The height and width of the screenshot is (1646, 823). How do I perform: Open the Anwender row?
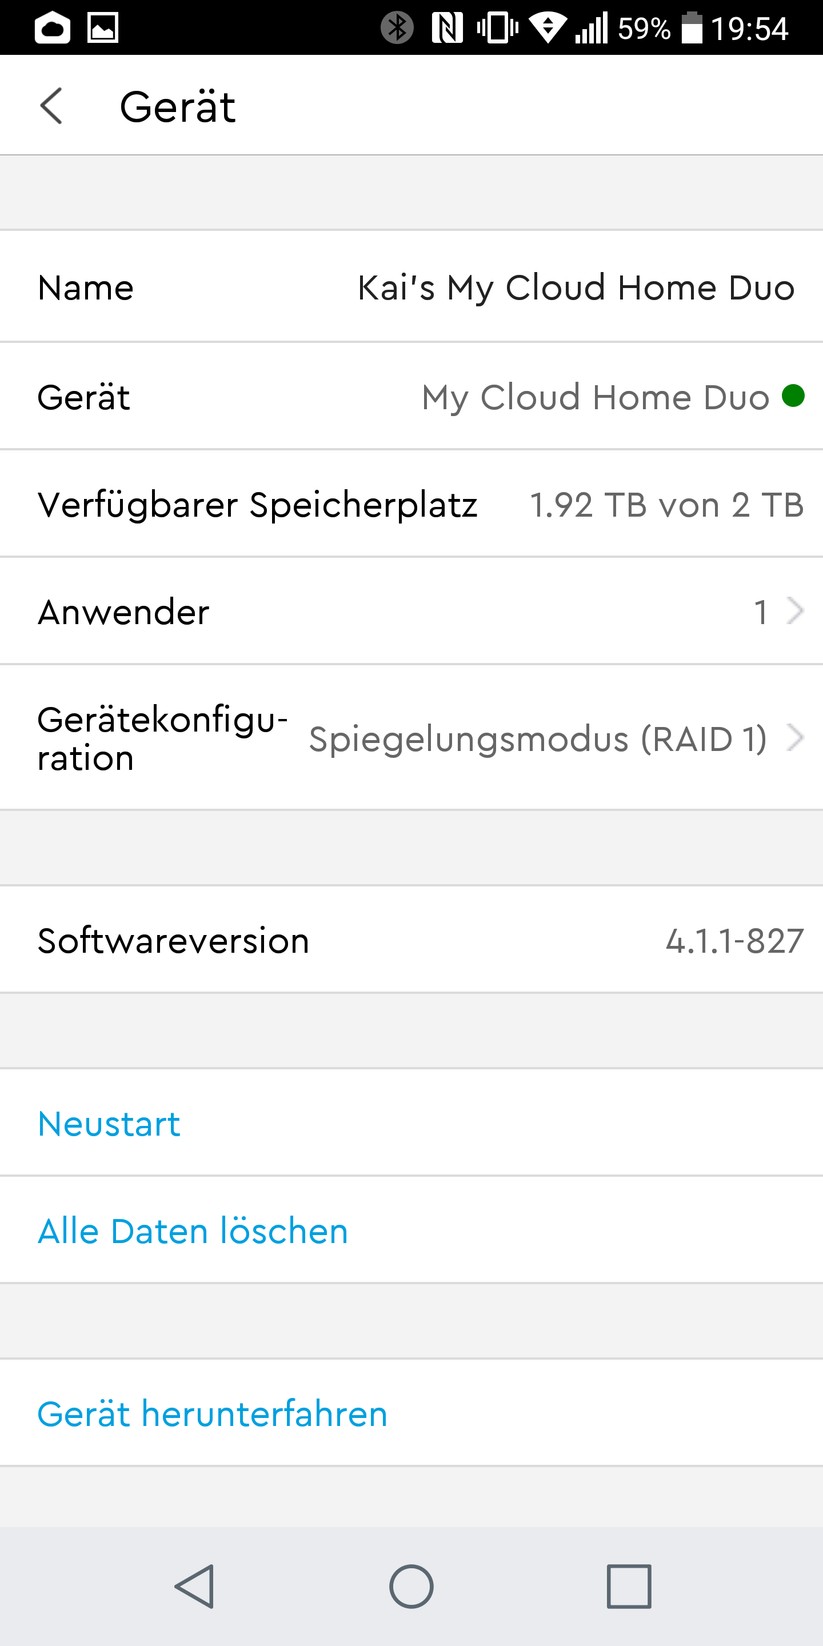[411, 611]
